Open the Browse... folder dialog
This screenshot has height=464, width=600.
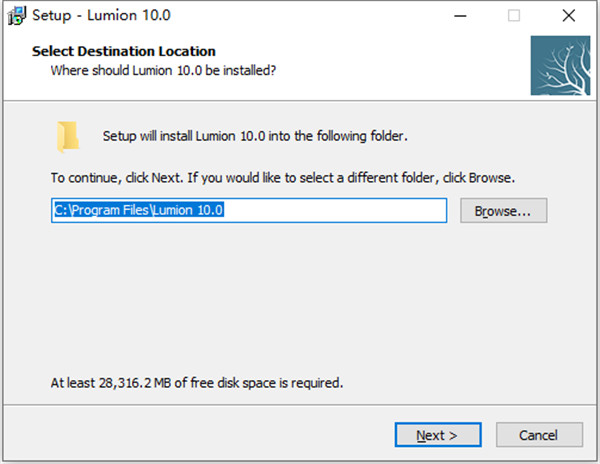503,211
